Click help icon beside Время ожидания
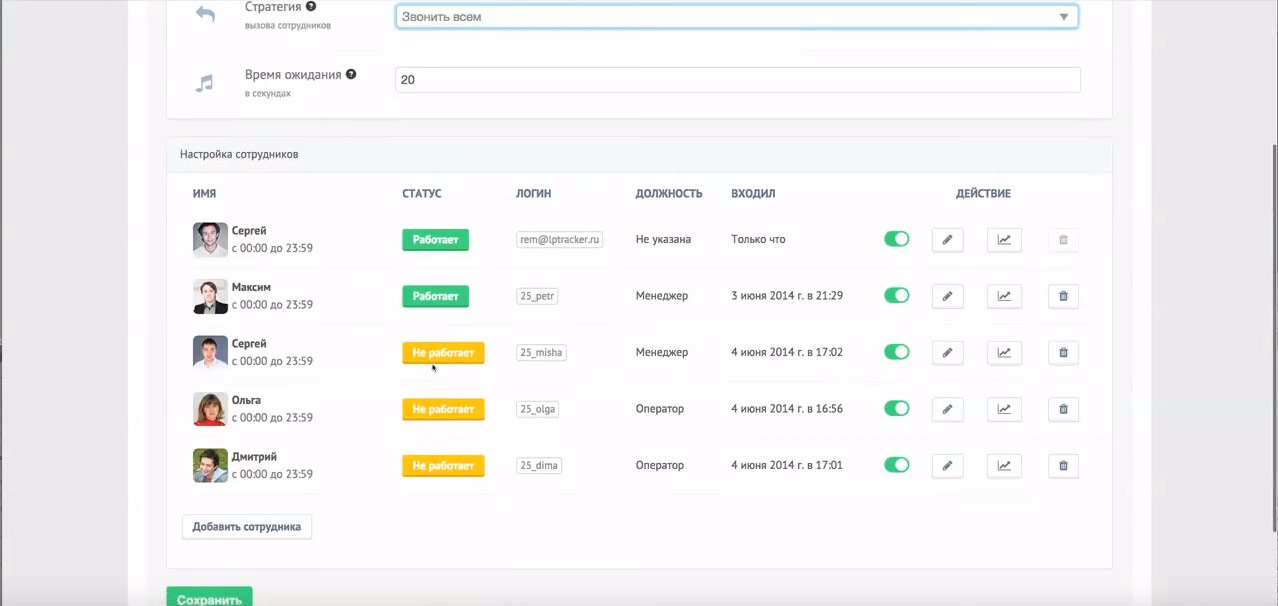Image resolution: width=1278 pixels, height=606 pixels. coord(351,74)
